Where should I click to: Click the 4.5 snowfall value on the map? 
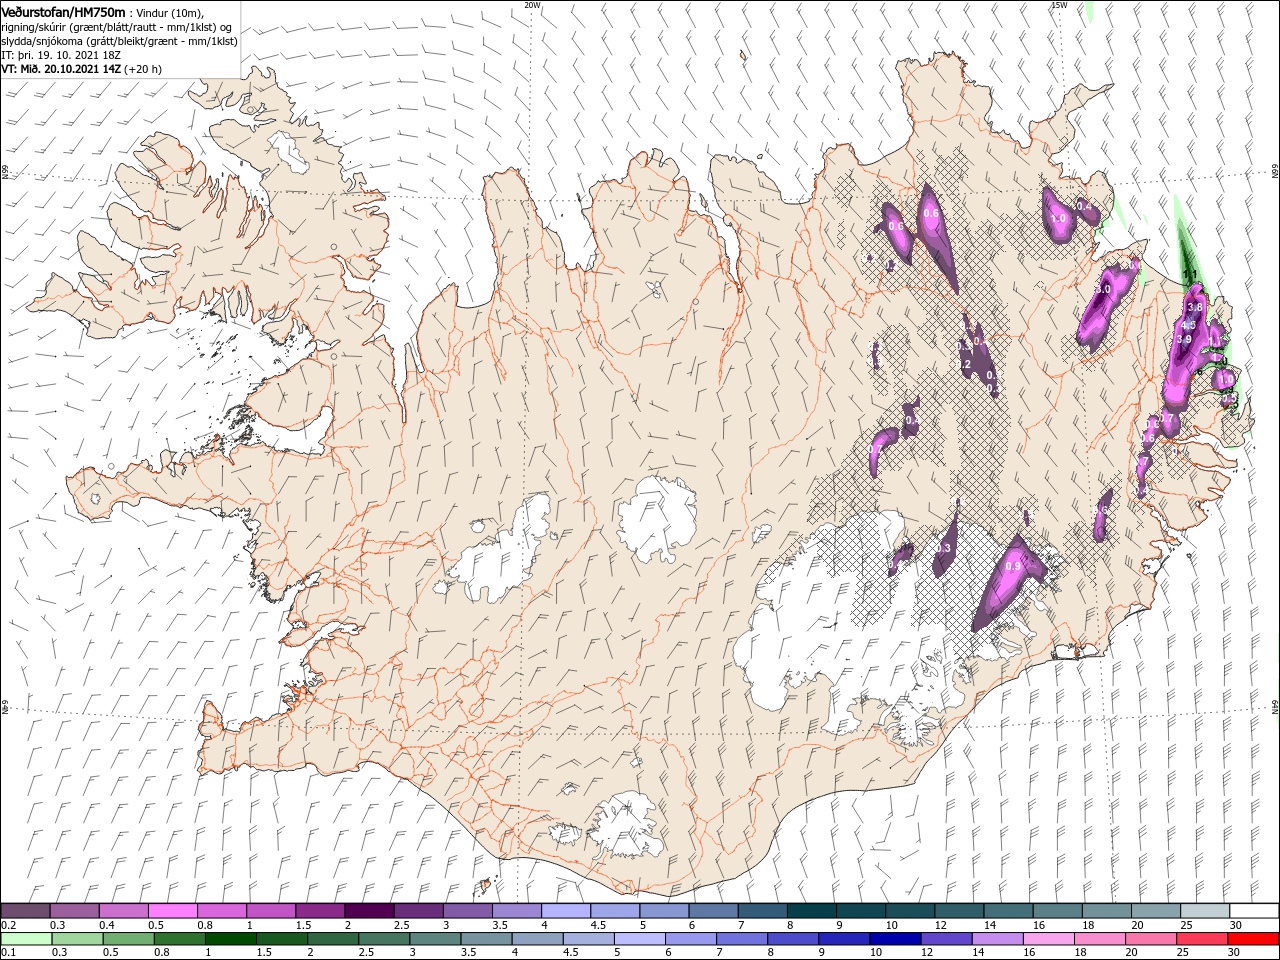pos(1188,326)
